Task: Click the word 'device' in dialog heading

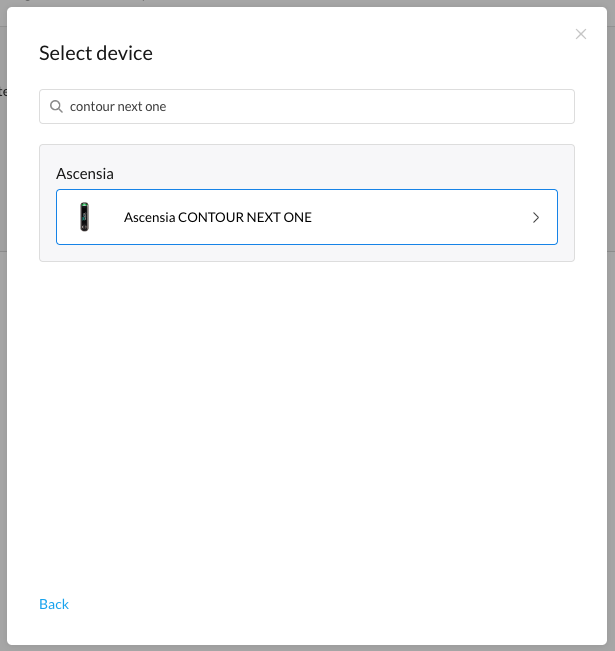Action: pos(125,53)
